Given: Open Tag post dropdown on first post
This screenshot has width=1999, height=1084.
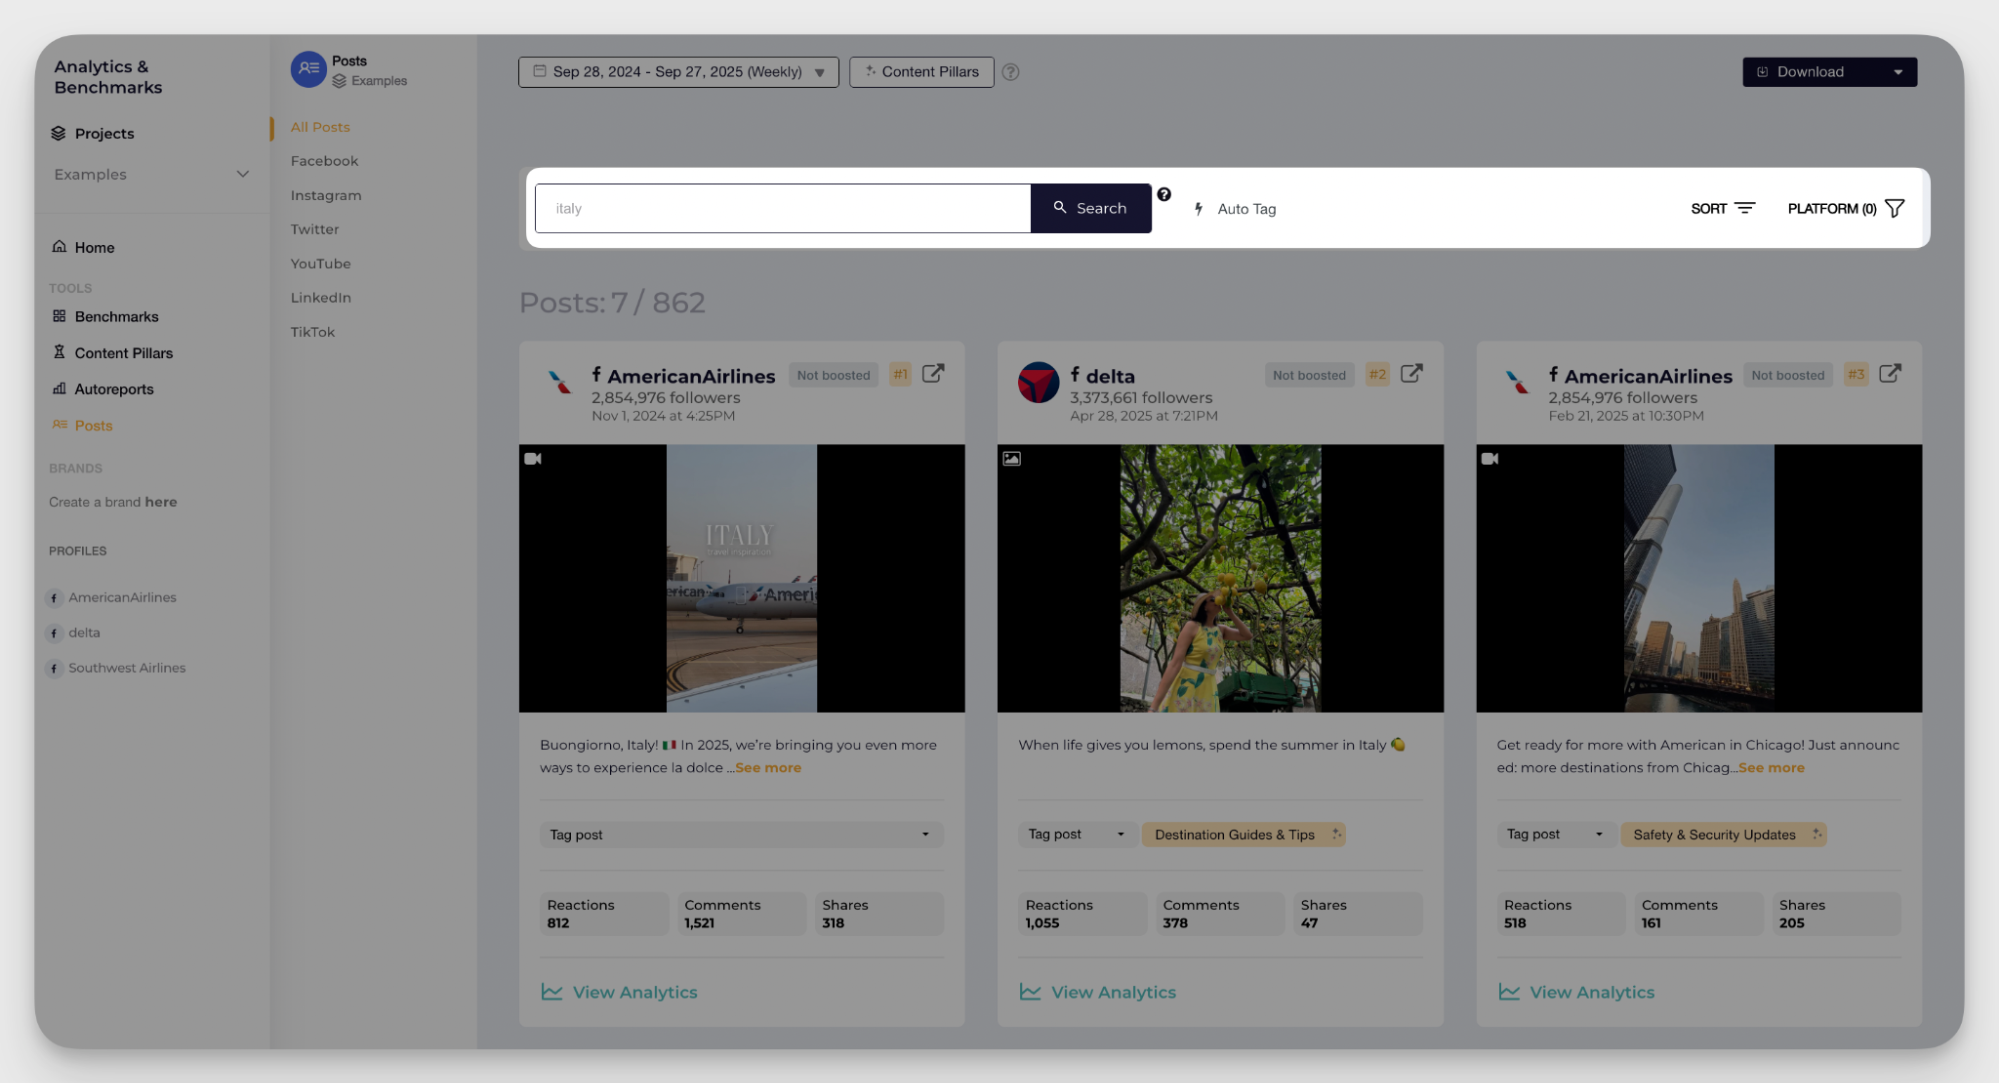Looking at the screenshot, I should [x=741, y=834].
